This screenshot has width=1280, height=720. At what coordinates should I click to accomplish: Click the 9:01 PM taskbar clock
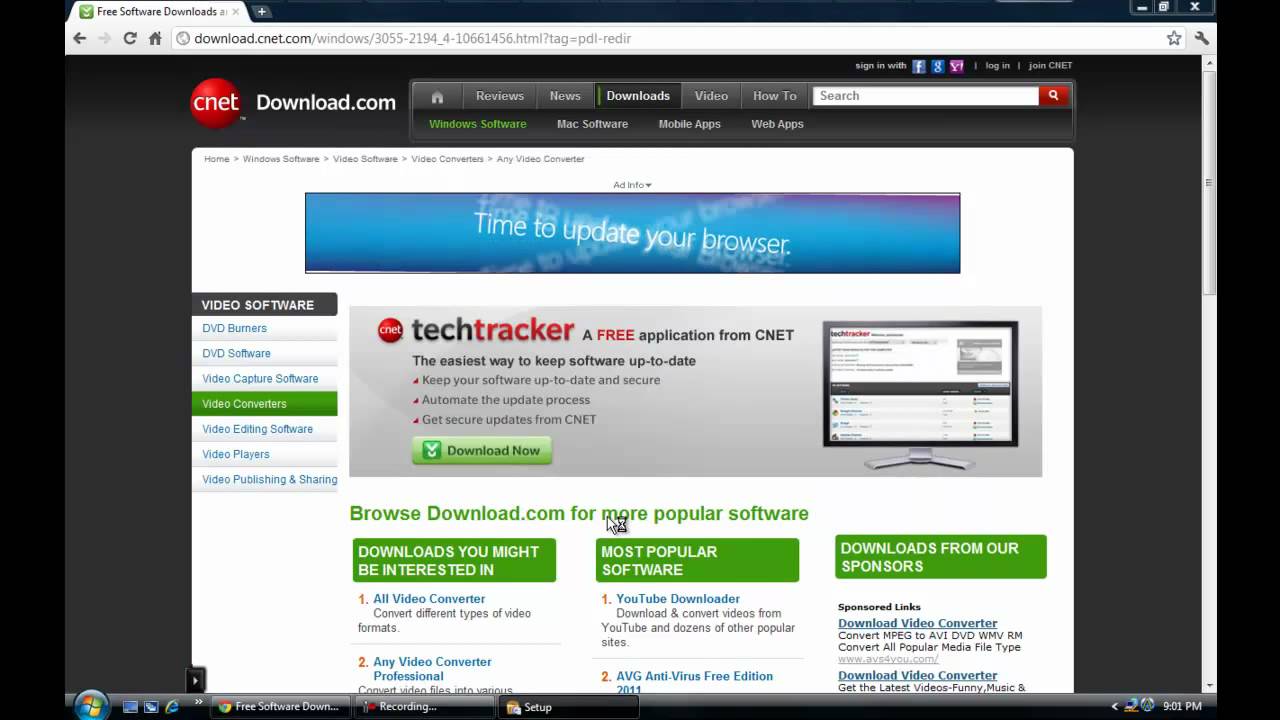pyautogui.click(x=1182, y=706)
